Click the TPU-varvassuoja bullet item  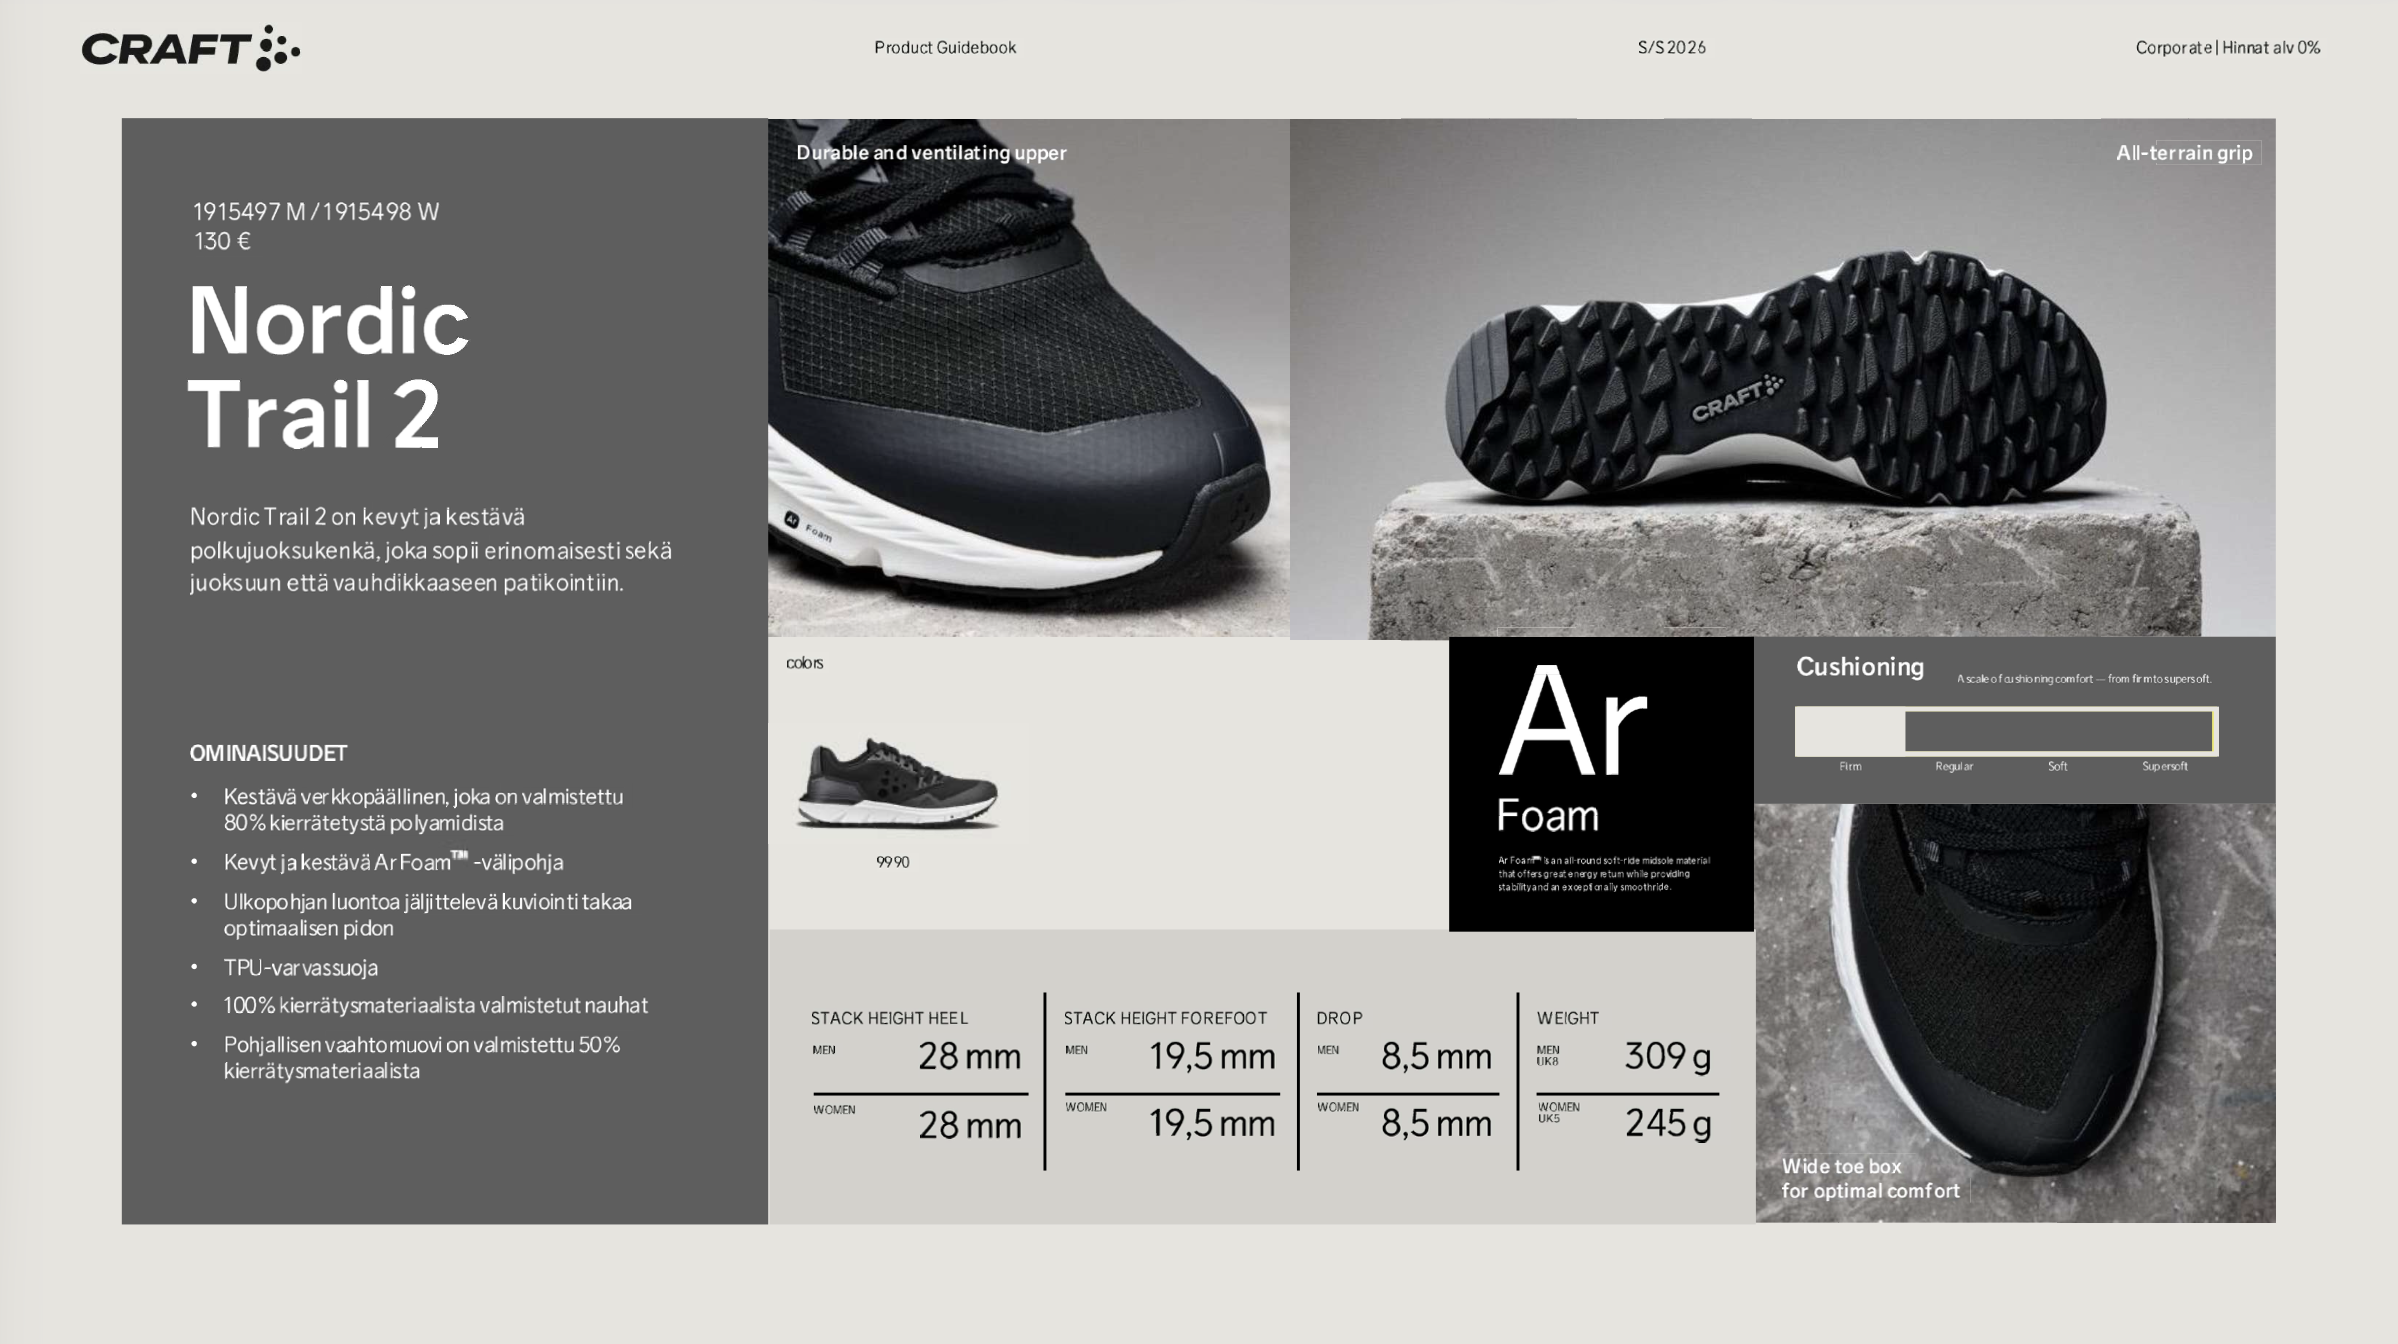point(300,967)
